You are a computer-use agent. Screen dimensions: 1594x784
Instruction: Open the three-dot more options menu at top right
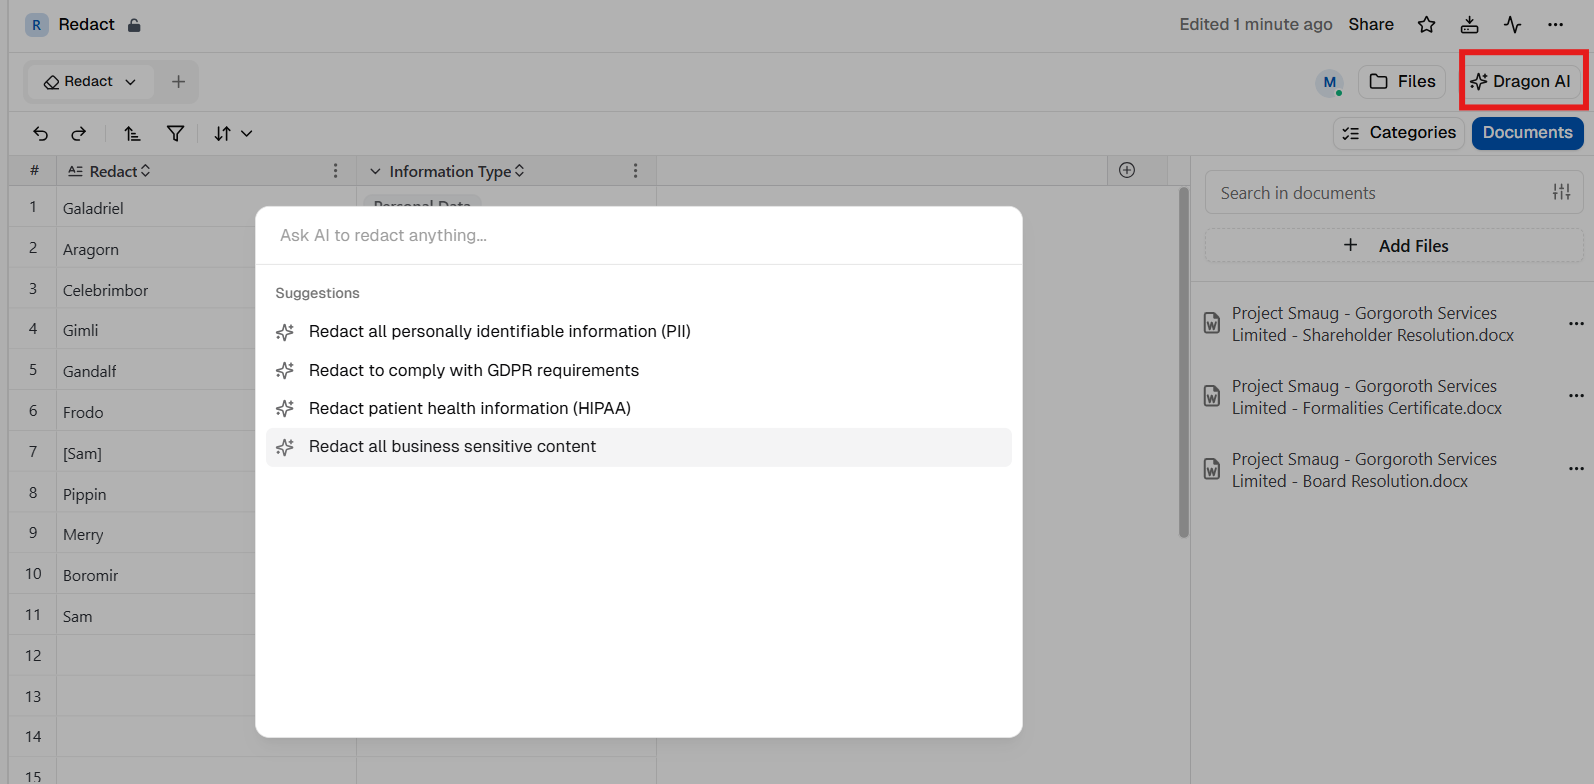(1555, 25)
